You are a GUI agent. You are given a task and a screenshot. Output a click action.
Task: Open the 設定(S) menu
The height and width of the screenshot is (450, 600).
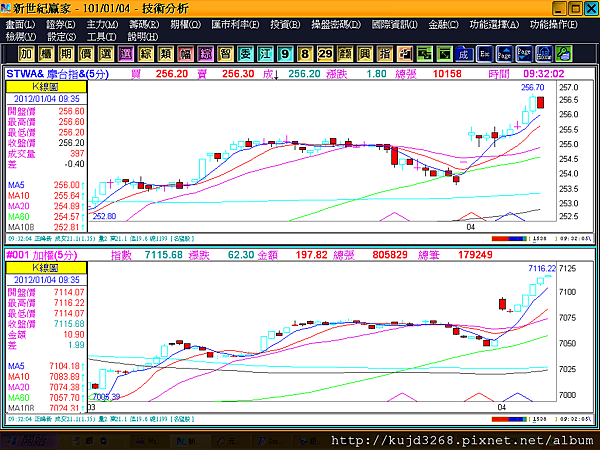(x=61, y=37)
